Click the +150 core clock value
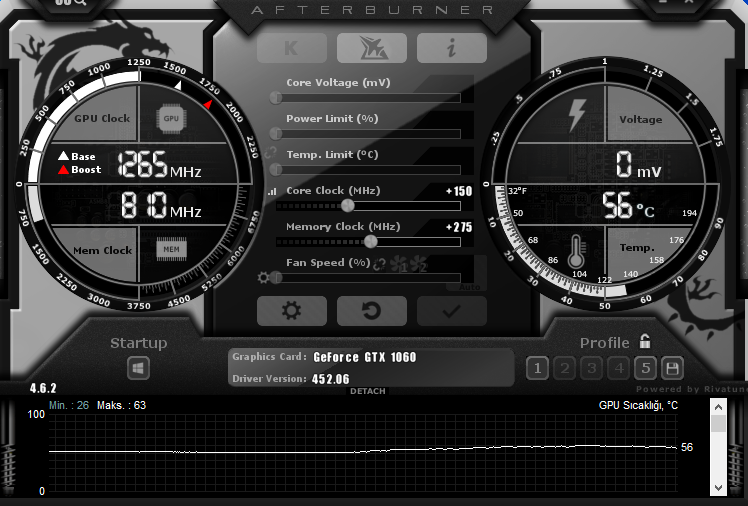Viewport: 748px width, 506px height. 459,191
